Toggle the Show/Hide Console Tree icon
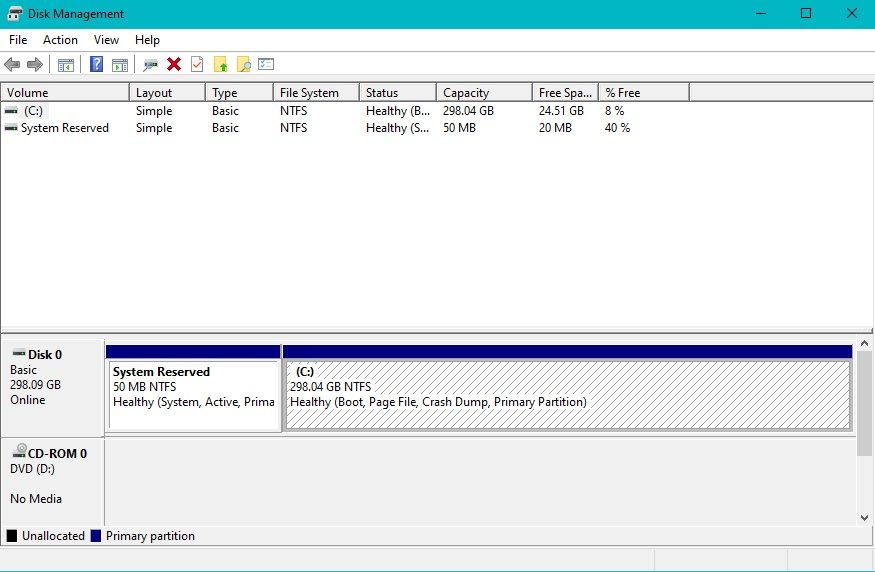This screenshot has height=572, width=875. [x=66, y=64]
